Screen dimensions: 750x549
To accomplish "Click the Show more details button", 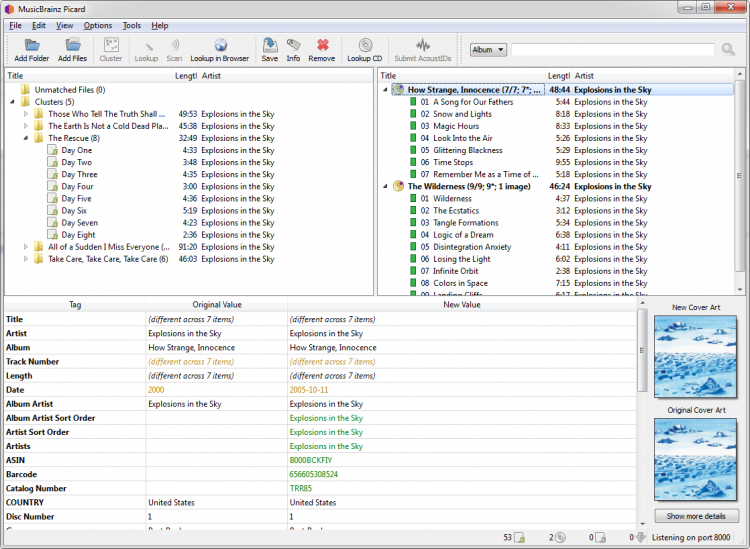I will tap(696, 516).
